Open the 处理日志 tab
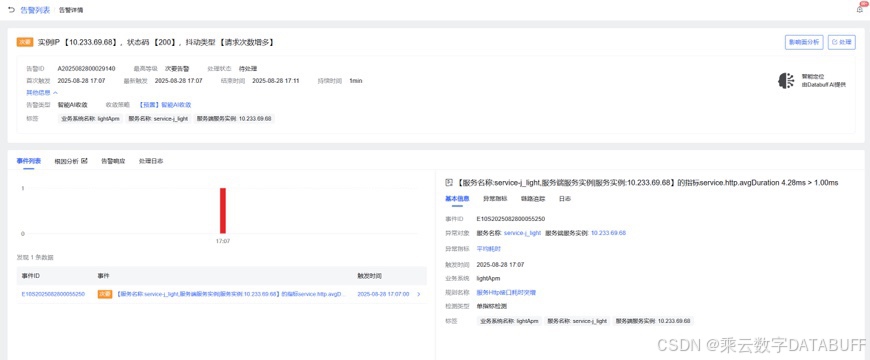 point(151,161)
